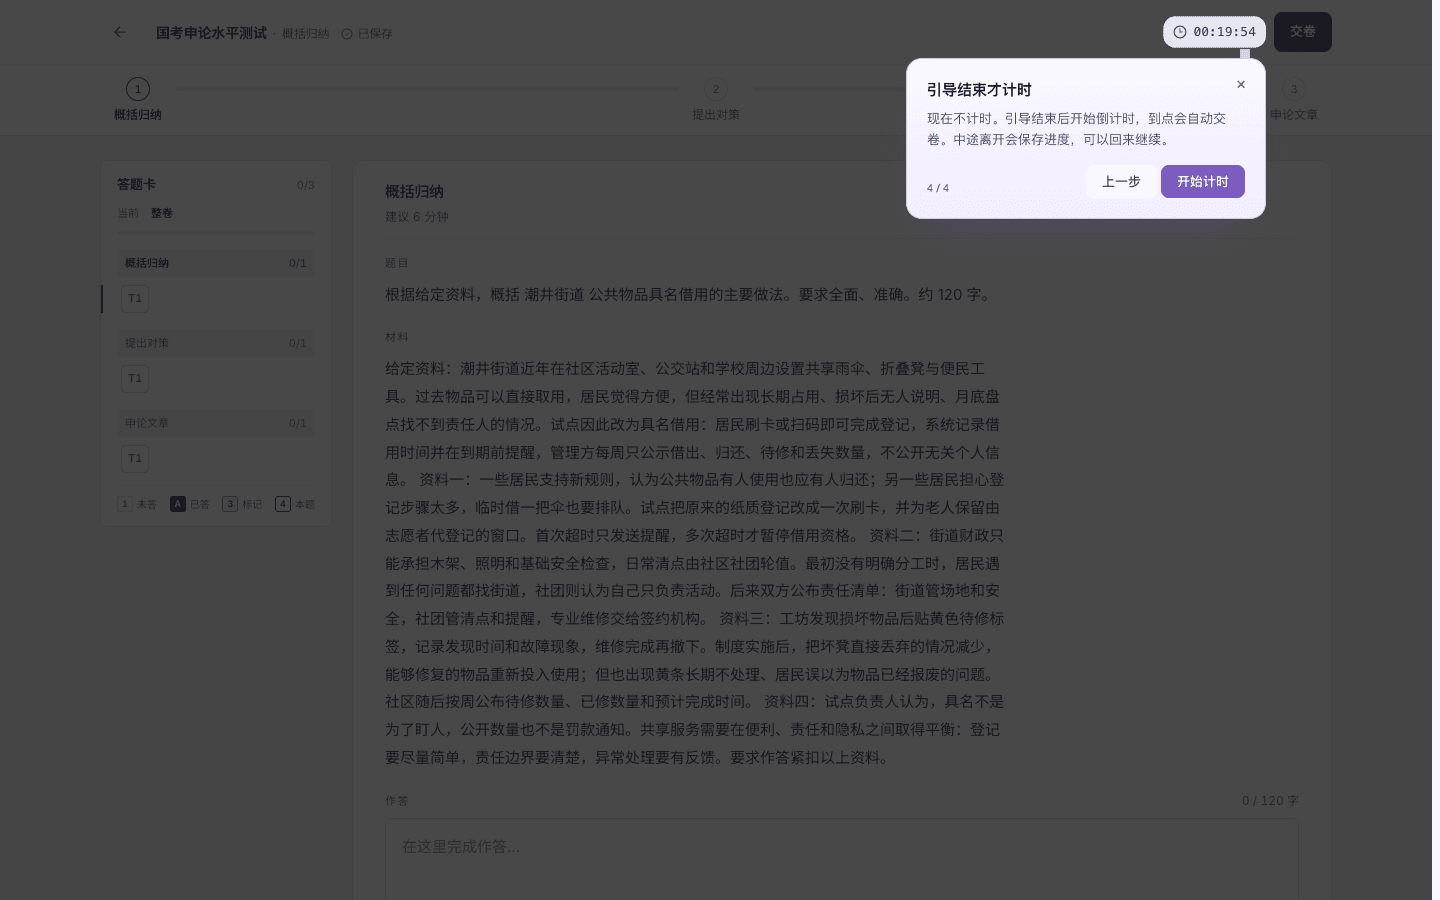Viewport: 1440px width, 900px height.
Task: Click the answer text area 在这里完成作答
Action: pos(842,860)
